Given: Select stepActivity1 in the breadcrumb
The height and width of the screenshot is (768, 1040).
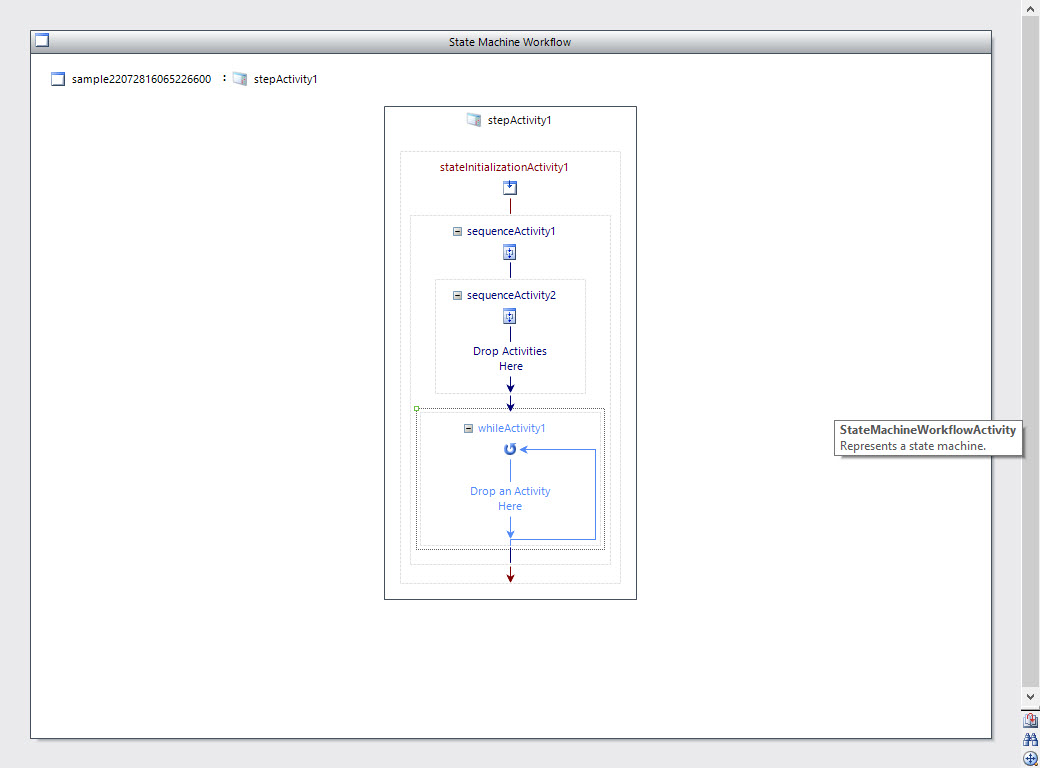Looking at the screenshot, I should [285, 79].
